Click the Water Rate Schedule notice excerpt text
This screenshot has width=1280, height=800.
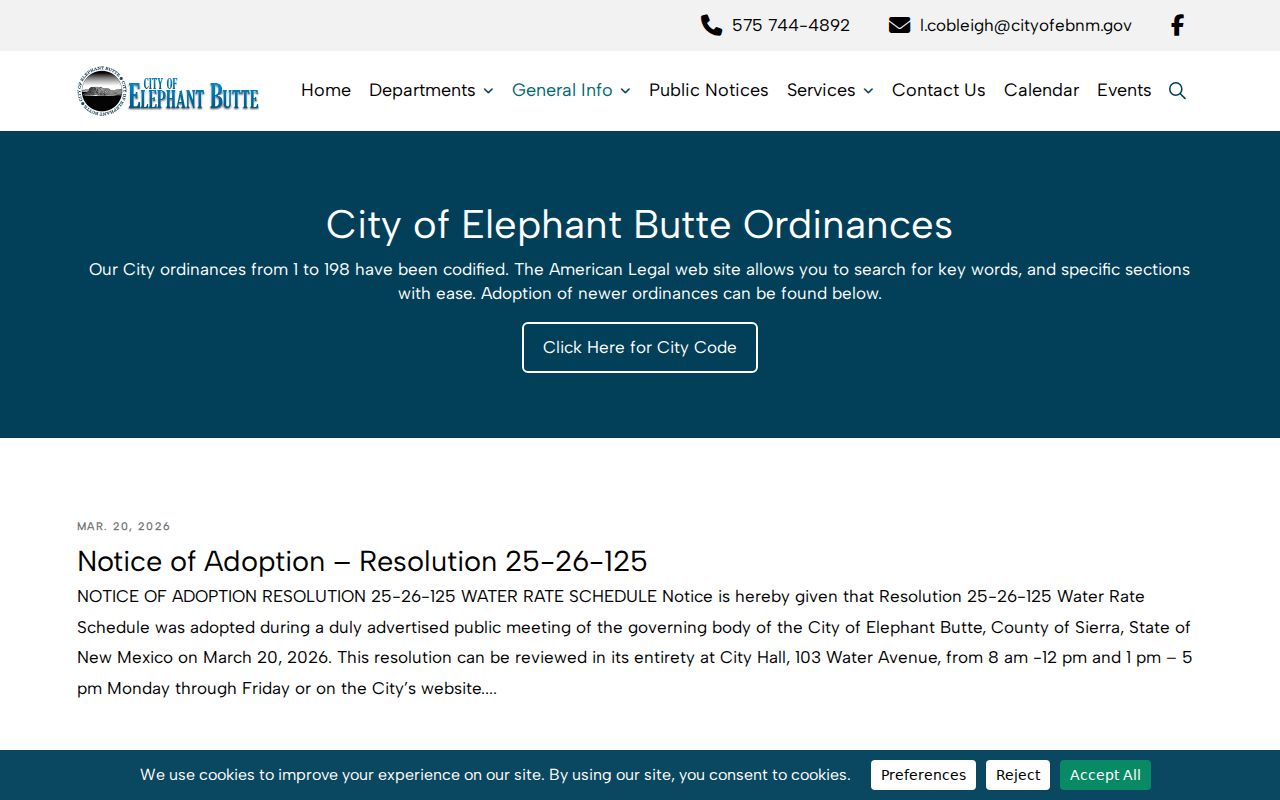[x=635, y=642]
